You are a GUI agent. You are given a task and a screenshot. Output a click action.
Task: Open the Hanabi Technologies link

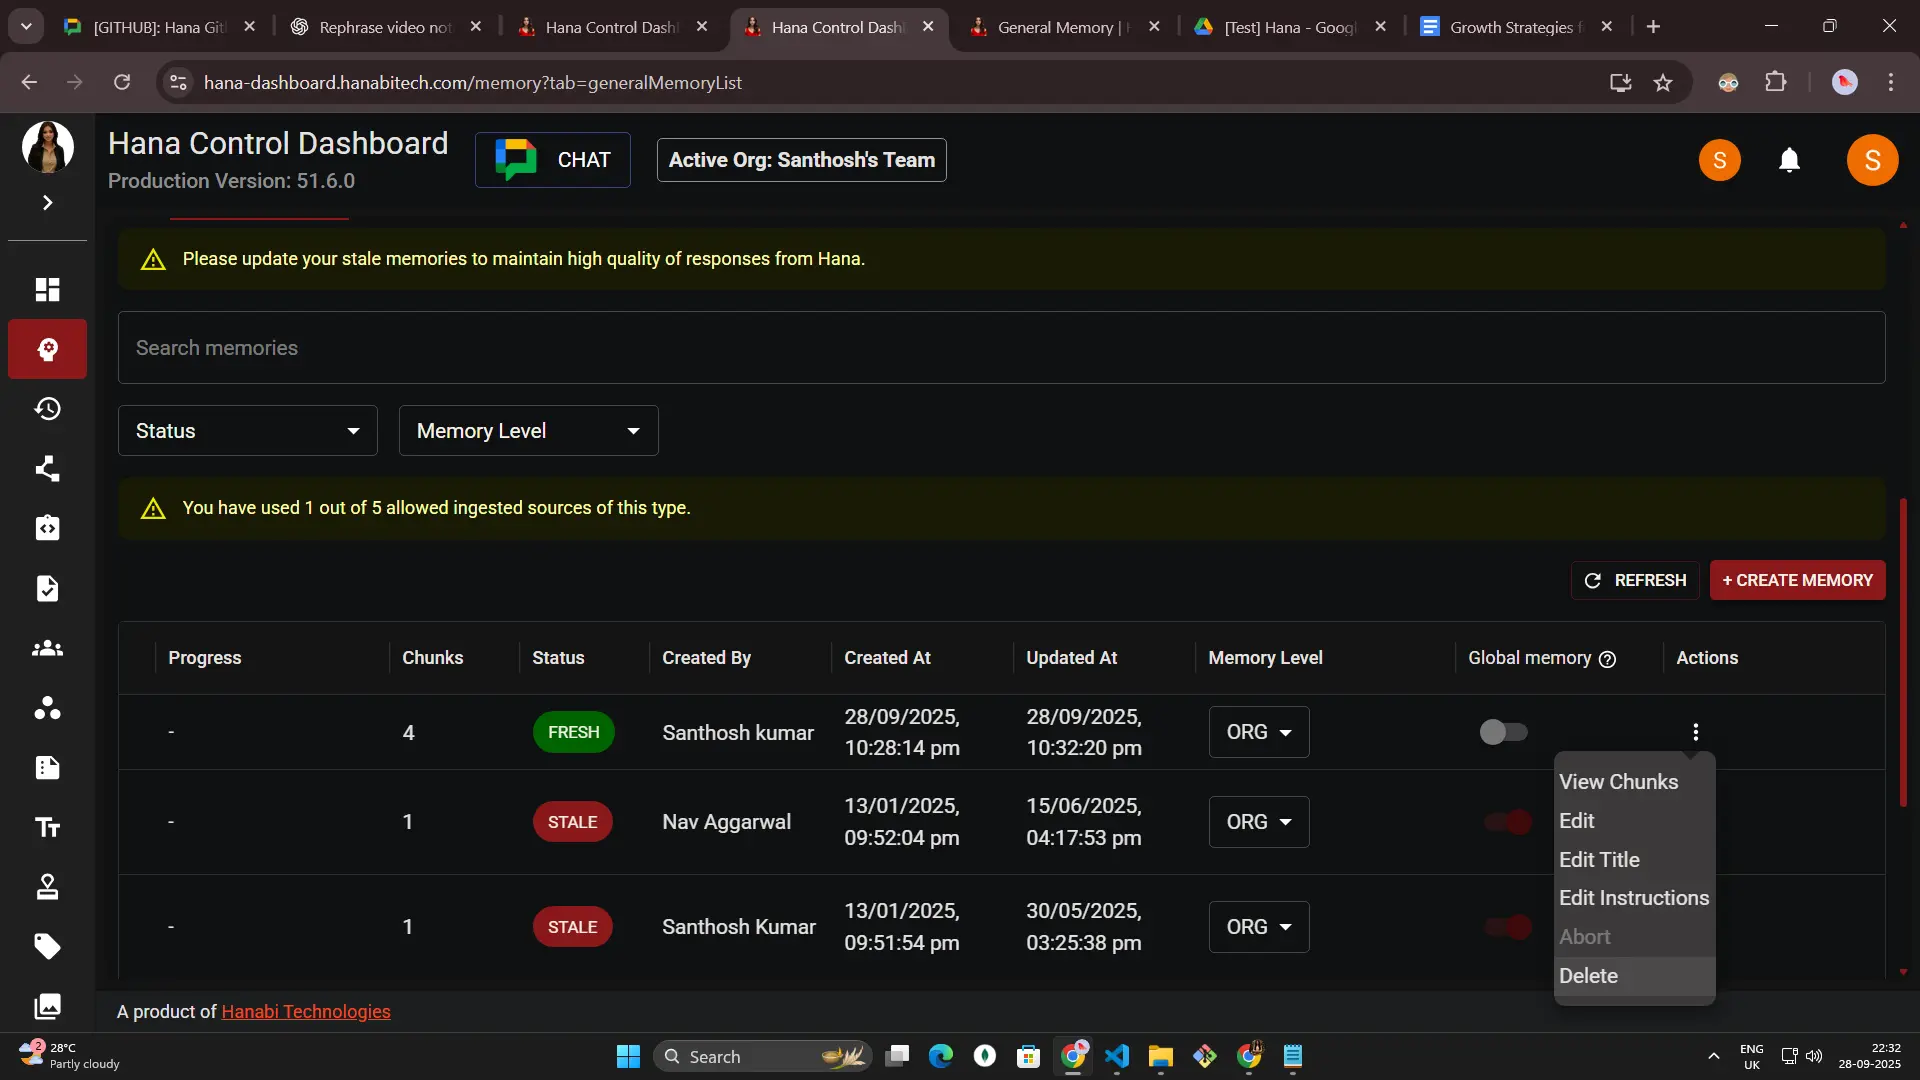click(305, 1012)
